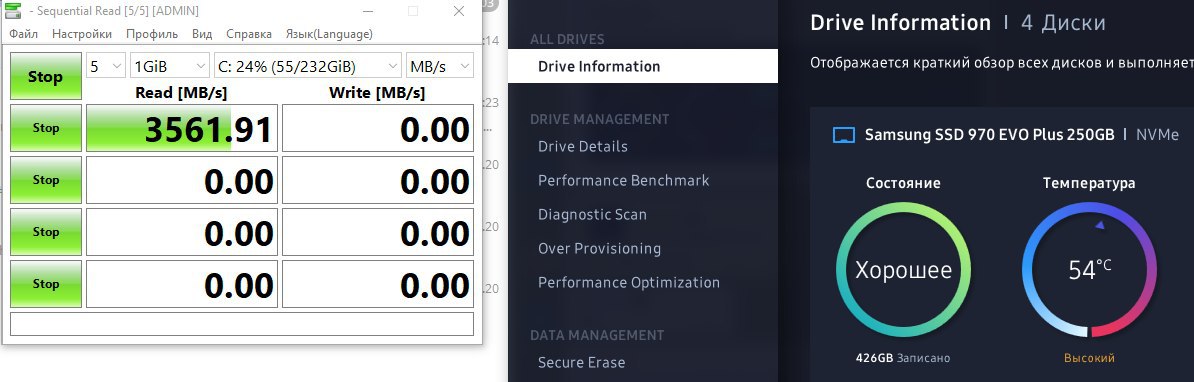Go to Diagnostic Scan
The image size is (1194, 382).
[x=592, y=215]
